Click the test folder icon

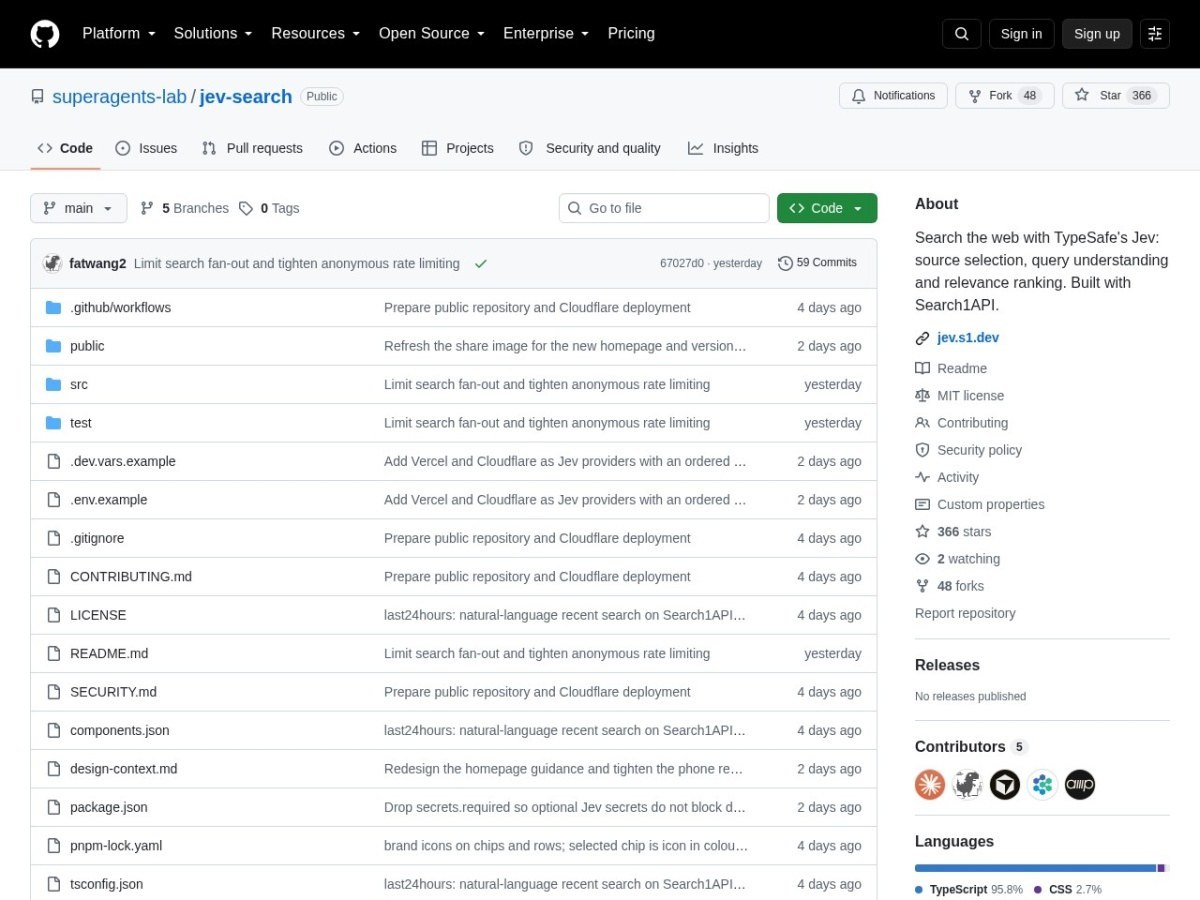54,423
